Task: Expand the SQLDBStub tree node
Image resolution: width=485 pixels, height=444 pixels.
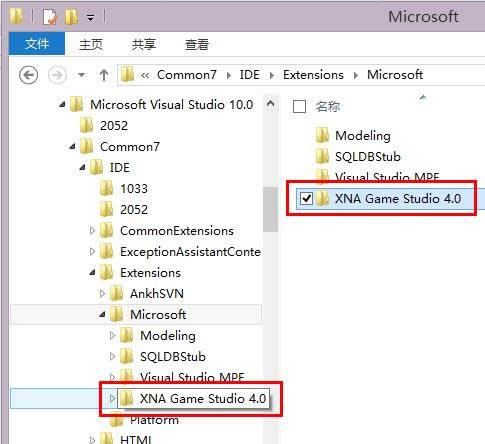Action: click(112, 357)
